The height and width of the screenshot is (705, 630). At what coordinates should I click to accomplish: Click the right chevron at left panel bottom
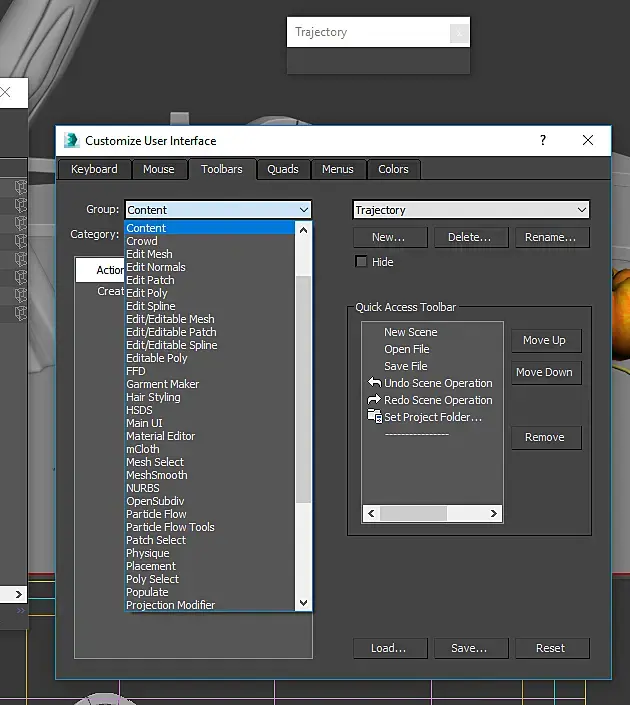coord(18,594)
